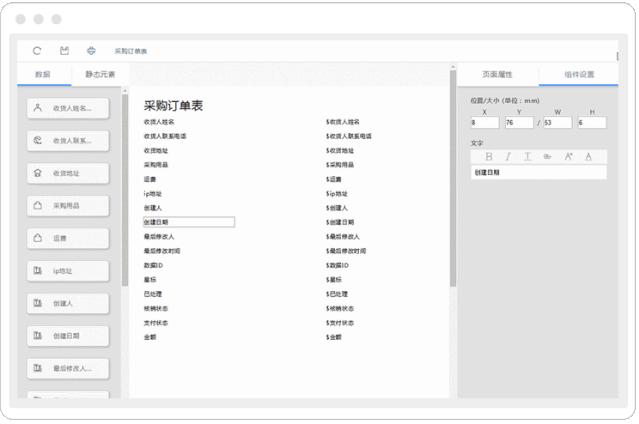639x424 pixels.
Task: Click the refresh icon in the top toolbar
Action: coord(37,51)
